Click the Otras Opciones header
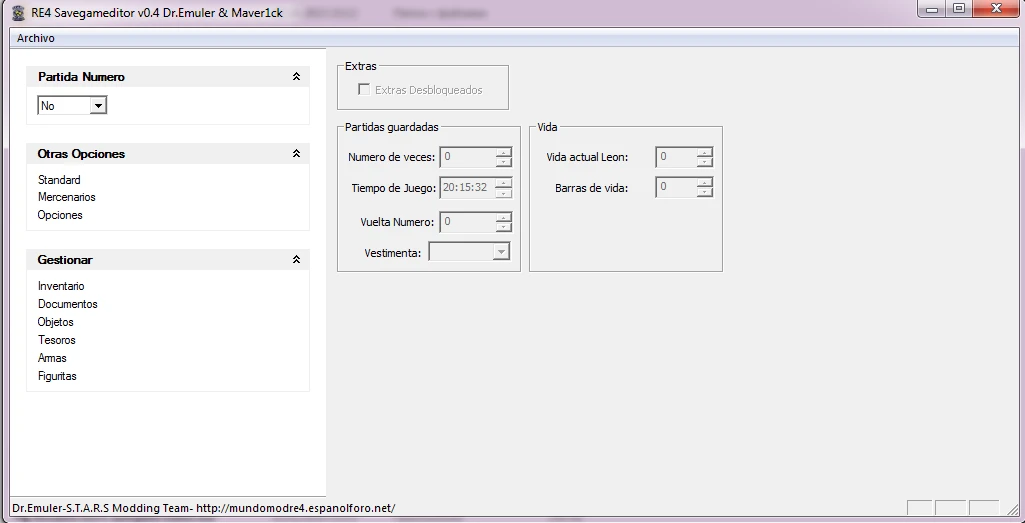 (168, 154)
